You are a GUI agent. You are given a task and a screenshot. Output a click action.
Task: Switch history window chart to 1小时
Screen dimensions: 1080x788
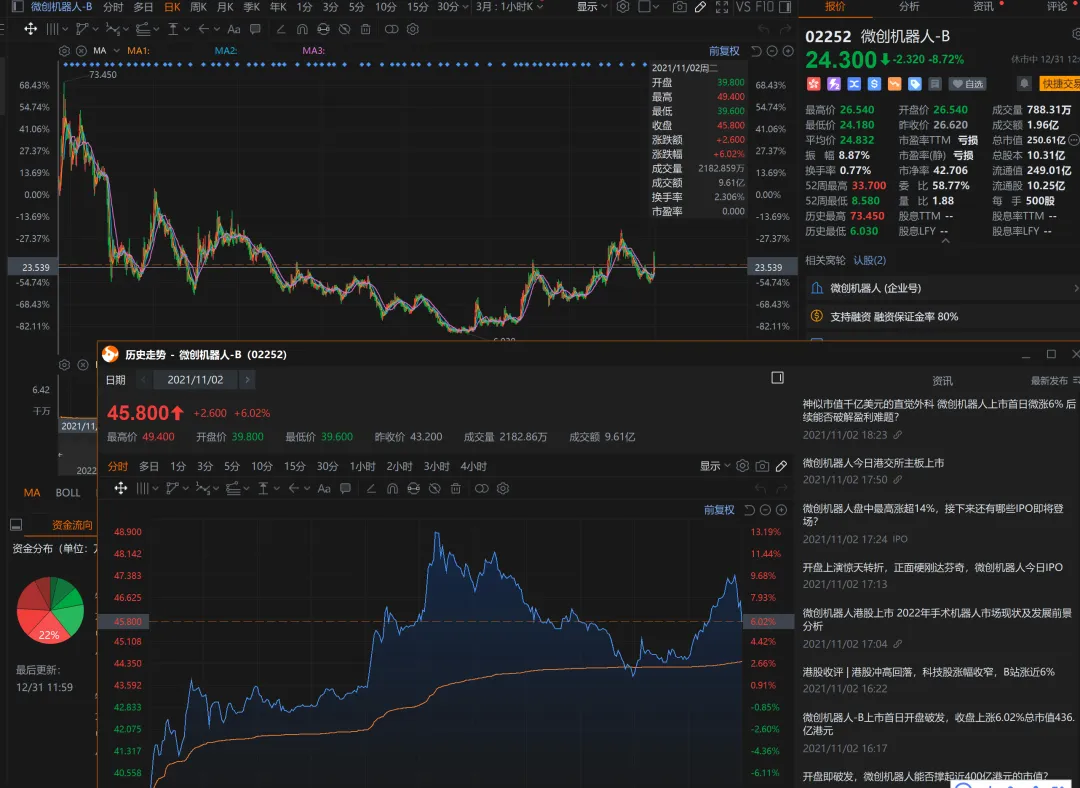point(362,466)
